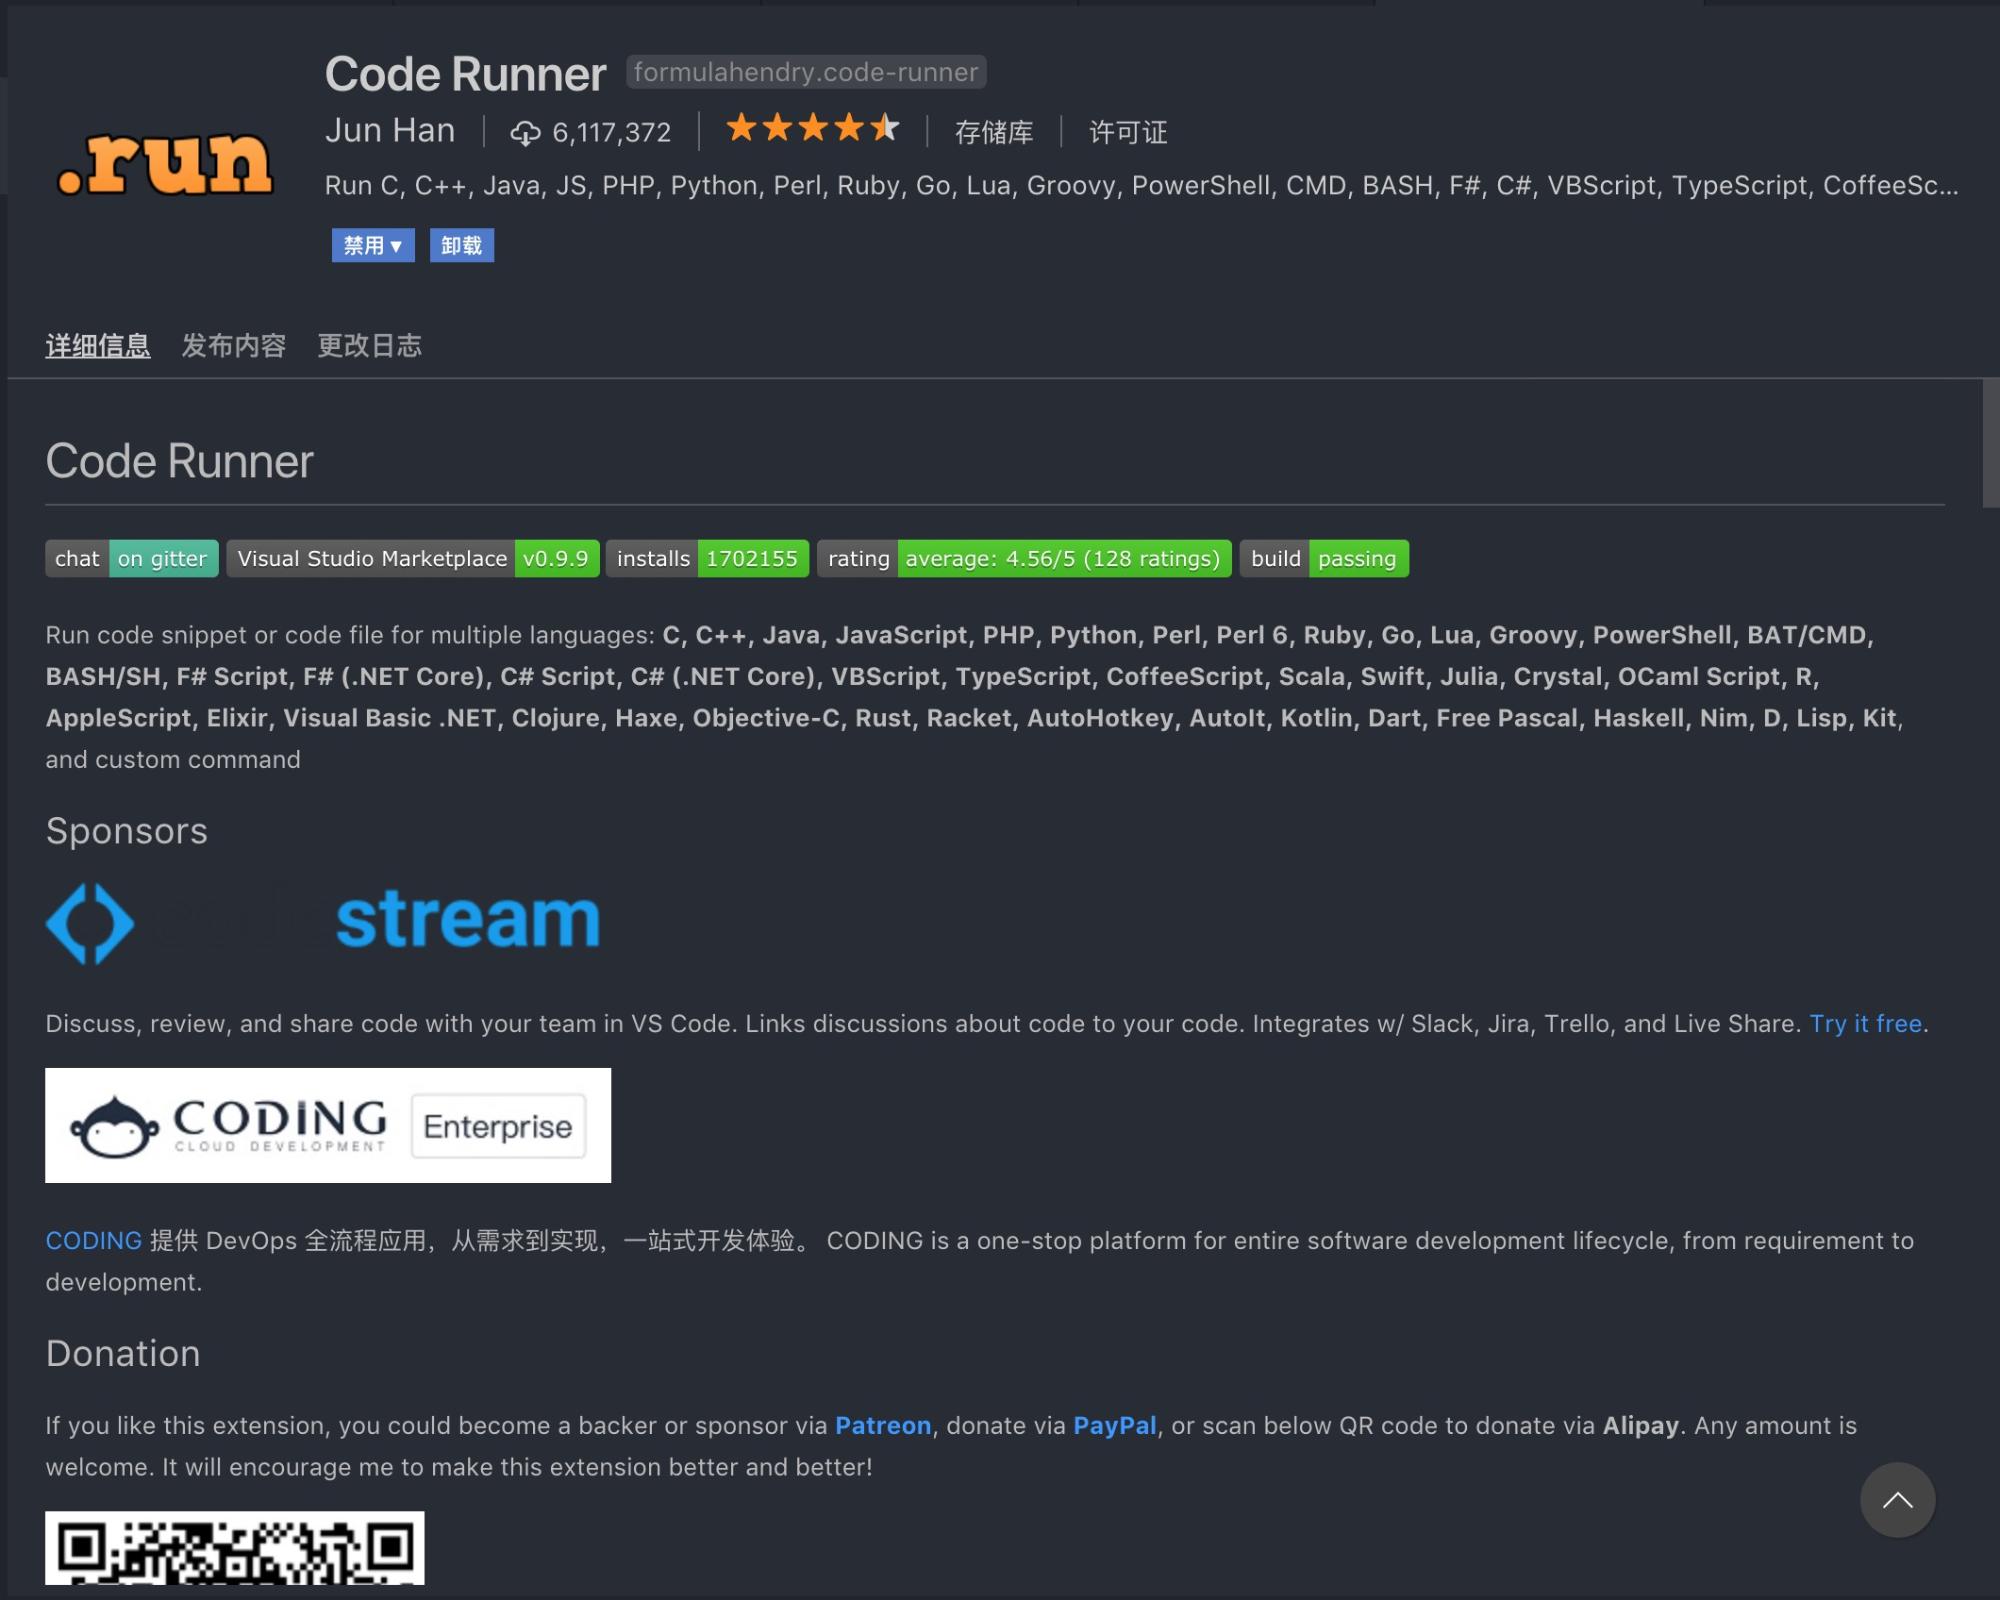Open the PayPal donation link

click(x=1115, y=1426)
